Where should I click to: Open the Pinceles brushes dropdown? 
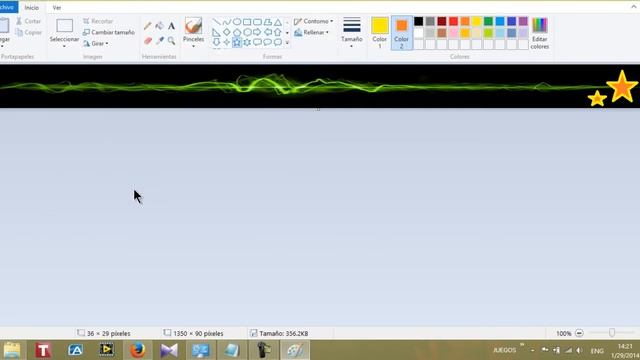(193, 46)
